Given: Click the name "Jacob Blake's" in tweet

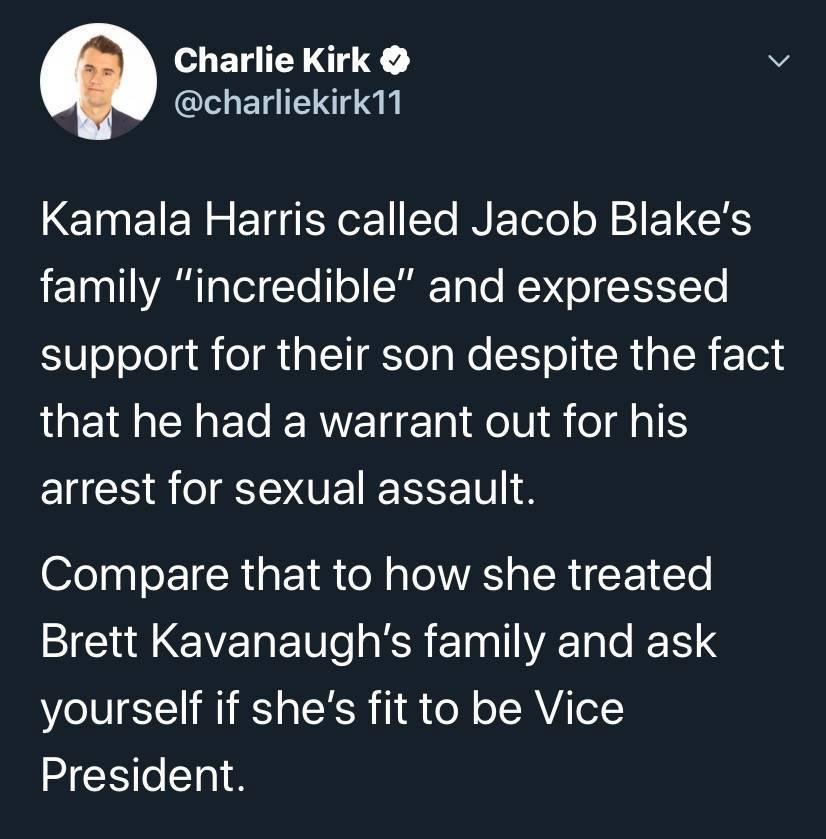Looking at the screenshot, I should pos(611,220).
